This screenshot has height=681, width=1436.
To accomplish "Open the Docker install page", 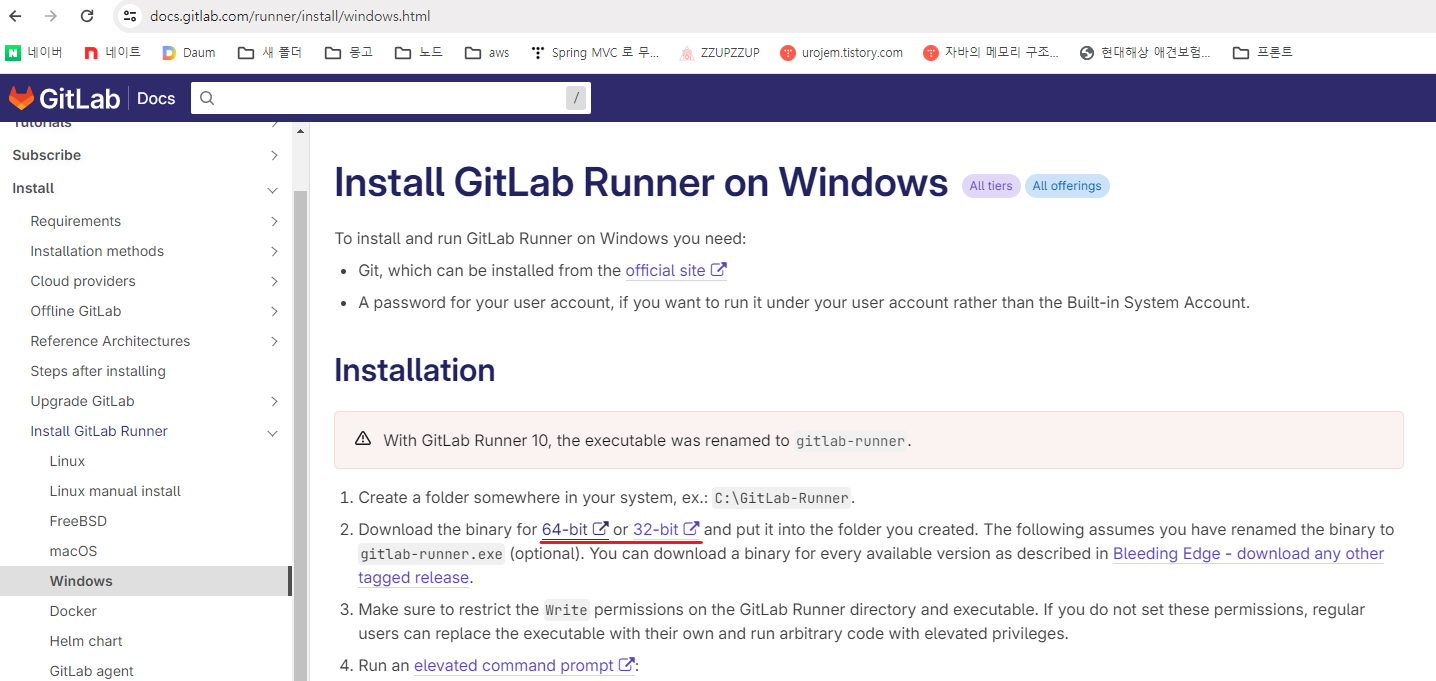I will [x=73, y=611].
